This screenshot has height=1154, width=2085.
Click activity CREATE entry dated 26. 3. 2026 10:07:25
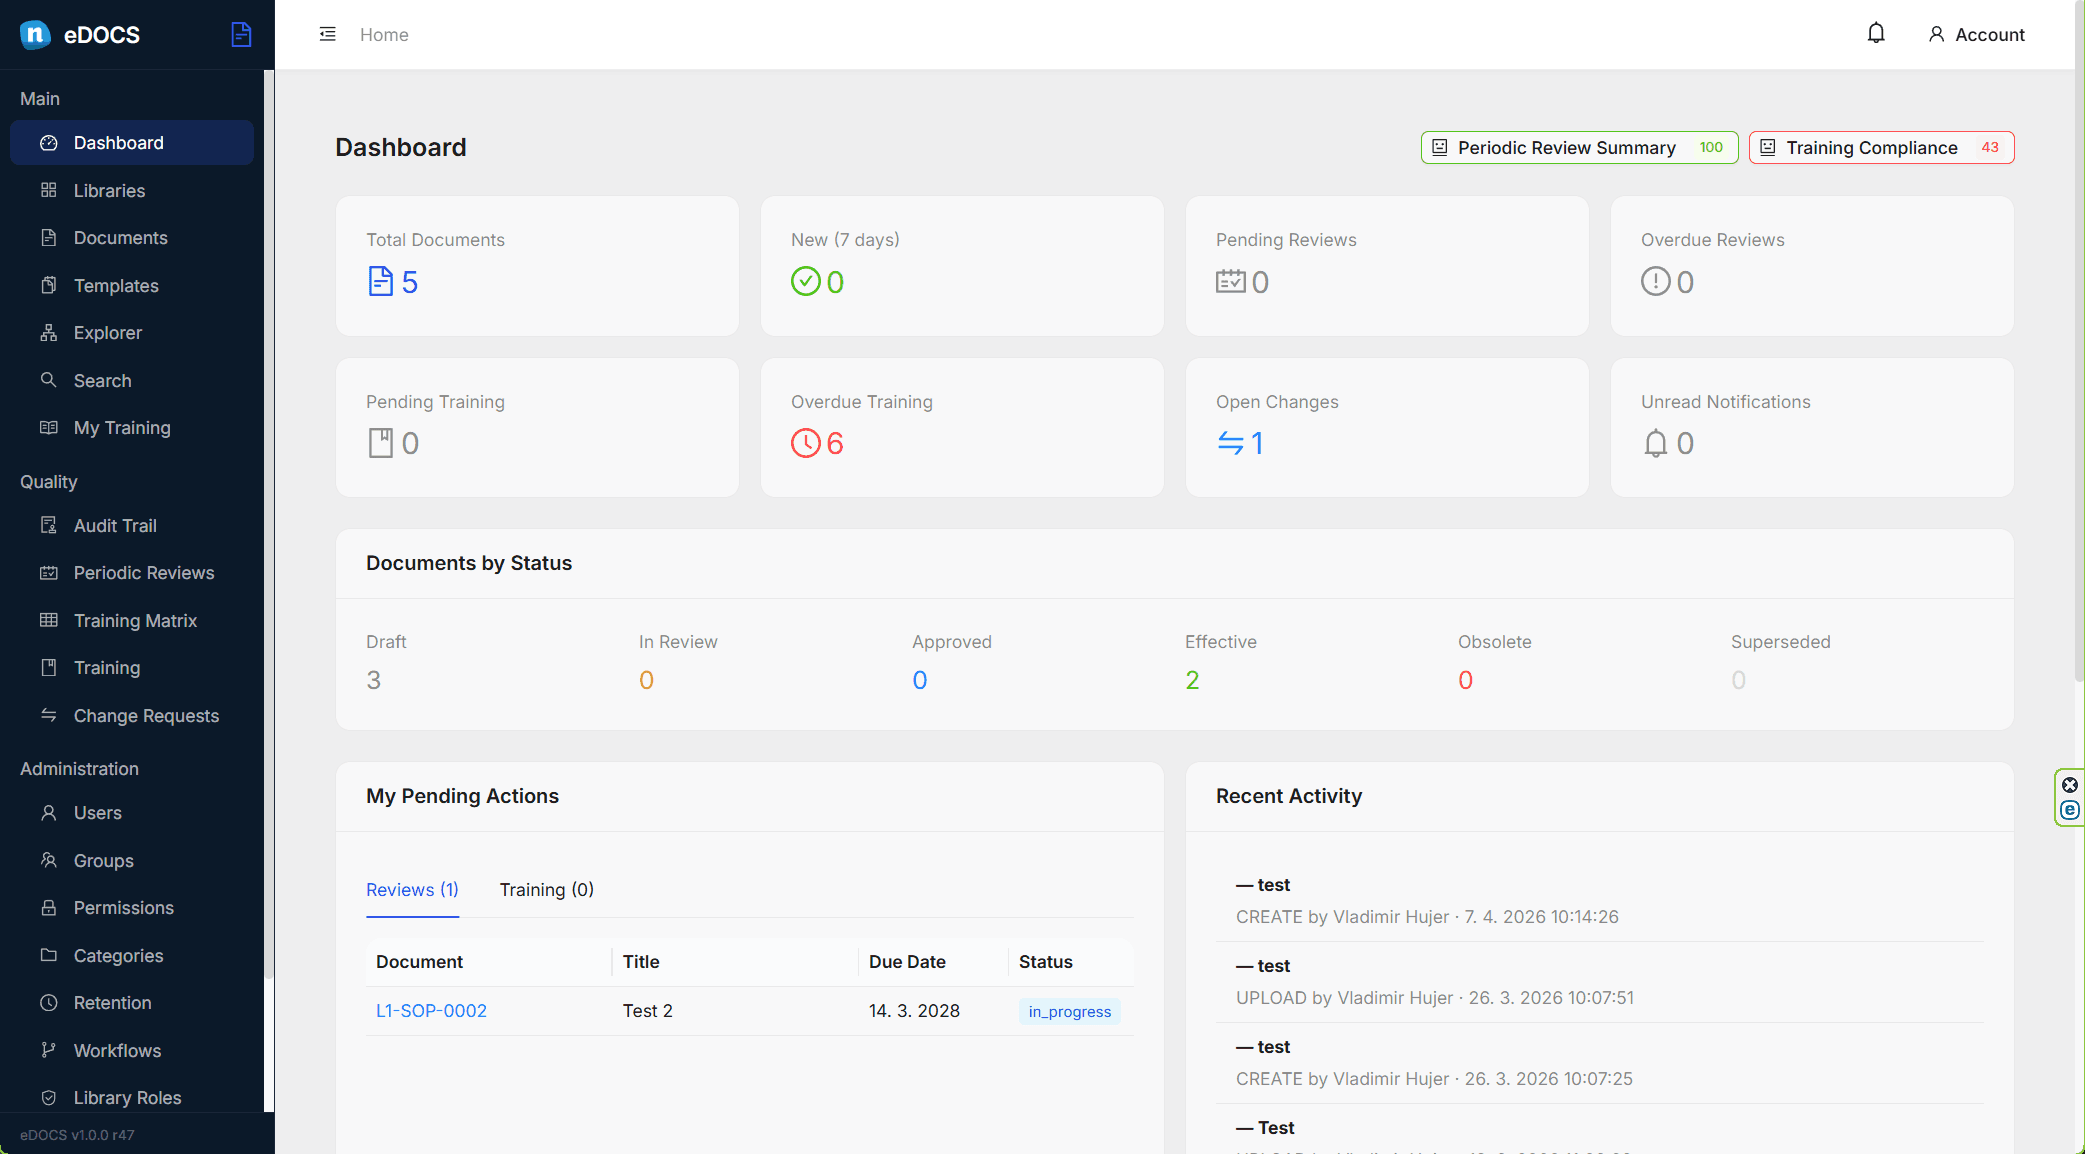click(x=1599, y=1063)
